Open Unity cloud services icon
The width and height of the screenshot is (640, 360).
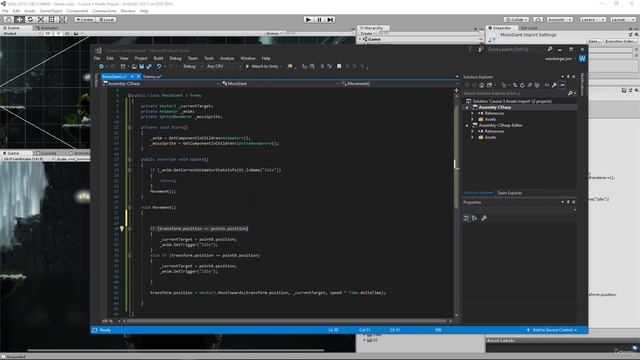point(538,19)
